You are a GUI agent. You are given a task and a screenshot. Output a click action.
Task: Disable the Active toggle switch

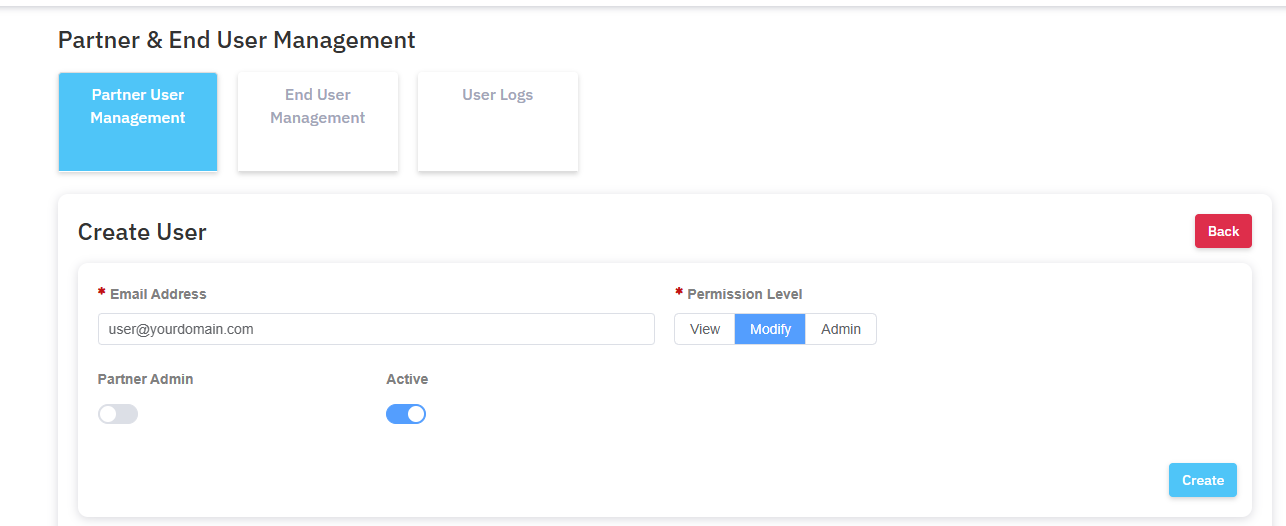[406, 414]
